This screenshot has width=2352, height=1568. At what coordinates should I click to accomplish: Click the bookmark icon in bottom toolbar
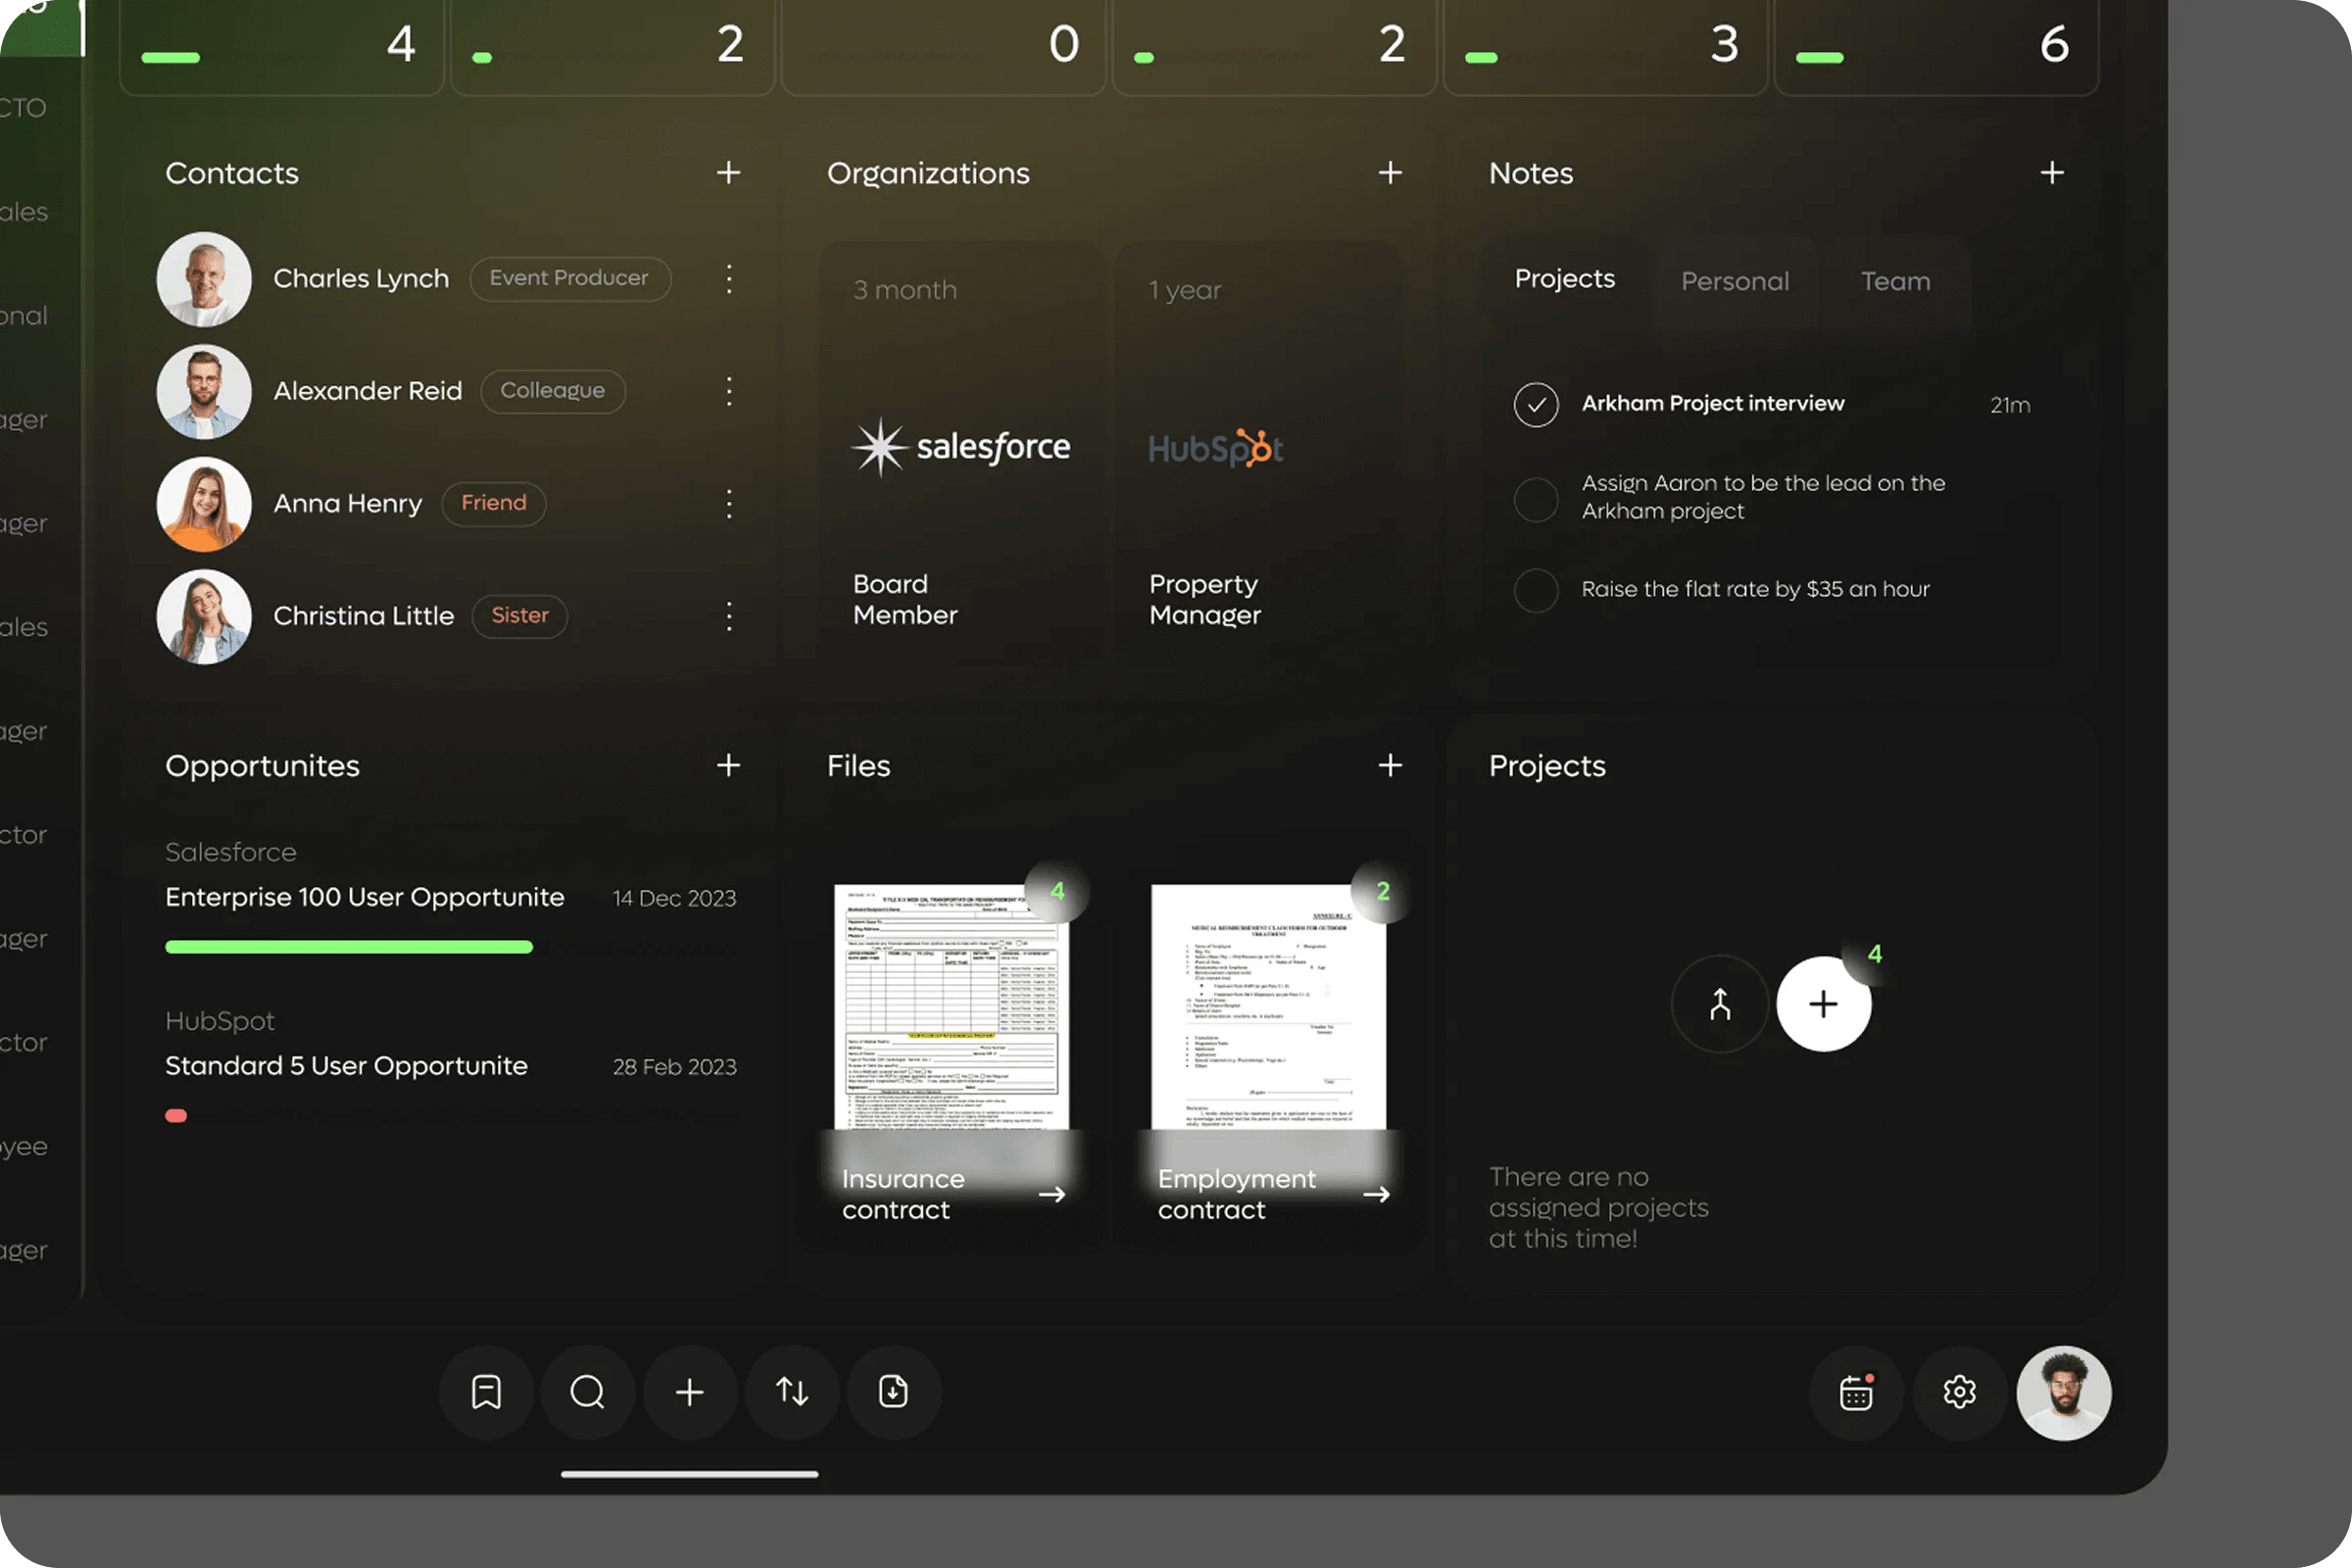pos(486,1391)
